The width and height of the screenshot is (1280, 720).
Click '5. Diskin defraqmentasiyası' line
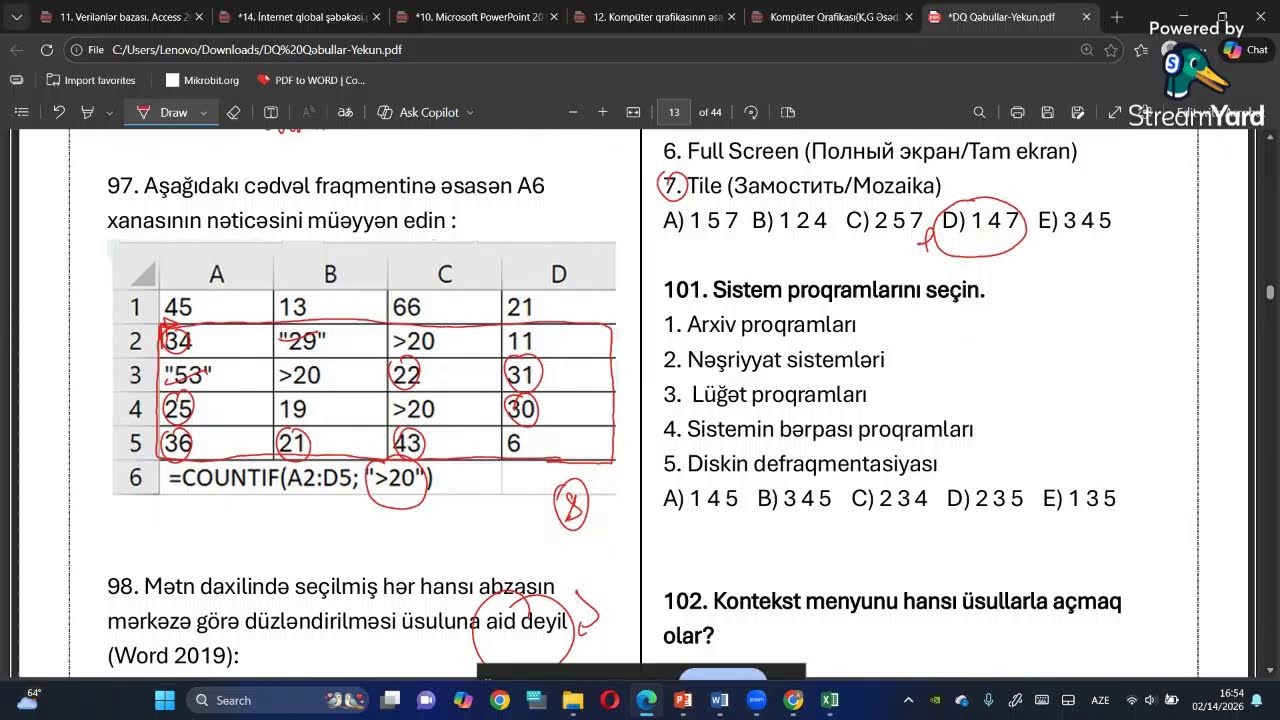(800, 464)
